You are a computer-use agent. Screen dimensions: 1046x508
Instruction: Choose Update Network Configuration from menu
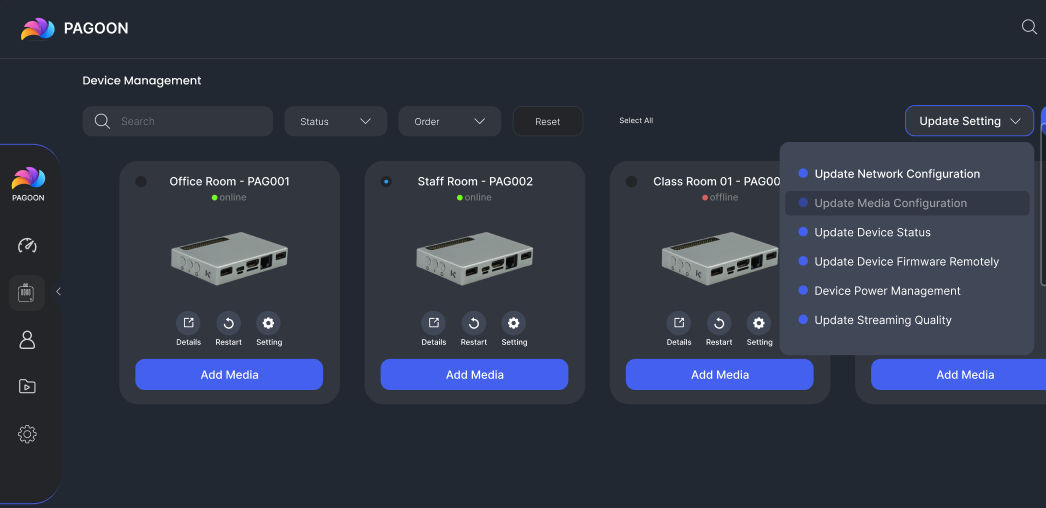click(x=896, y=174)
